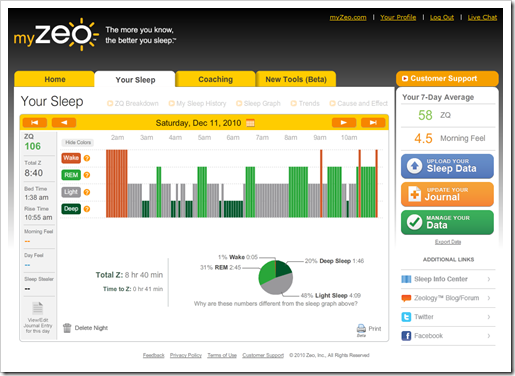515x376 pixels.
Task: Switch to the Home tab
Action: (x=54, y=79)
